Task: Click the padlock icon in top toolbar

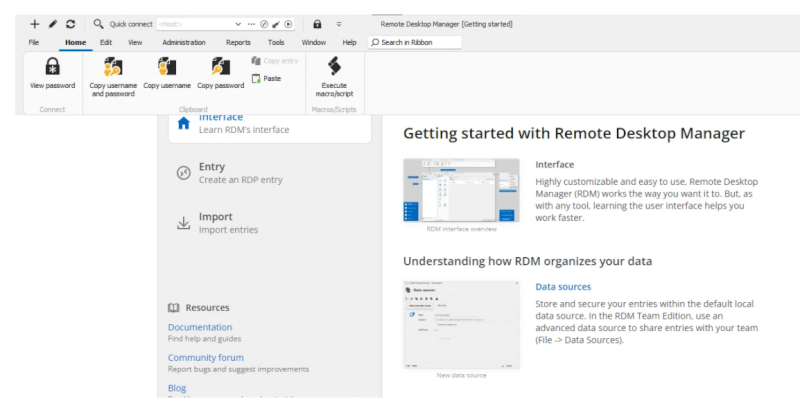Action: tap(317, 24)
